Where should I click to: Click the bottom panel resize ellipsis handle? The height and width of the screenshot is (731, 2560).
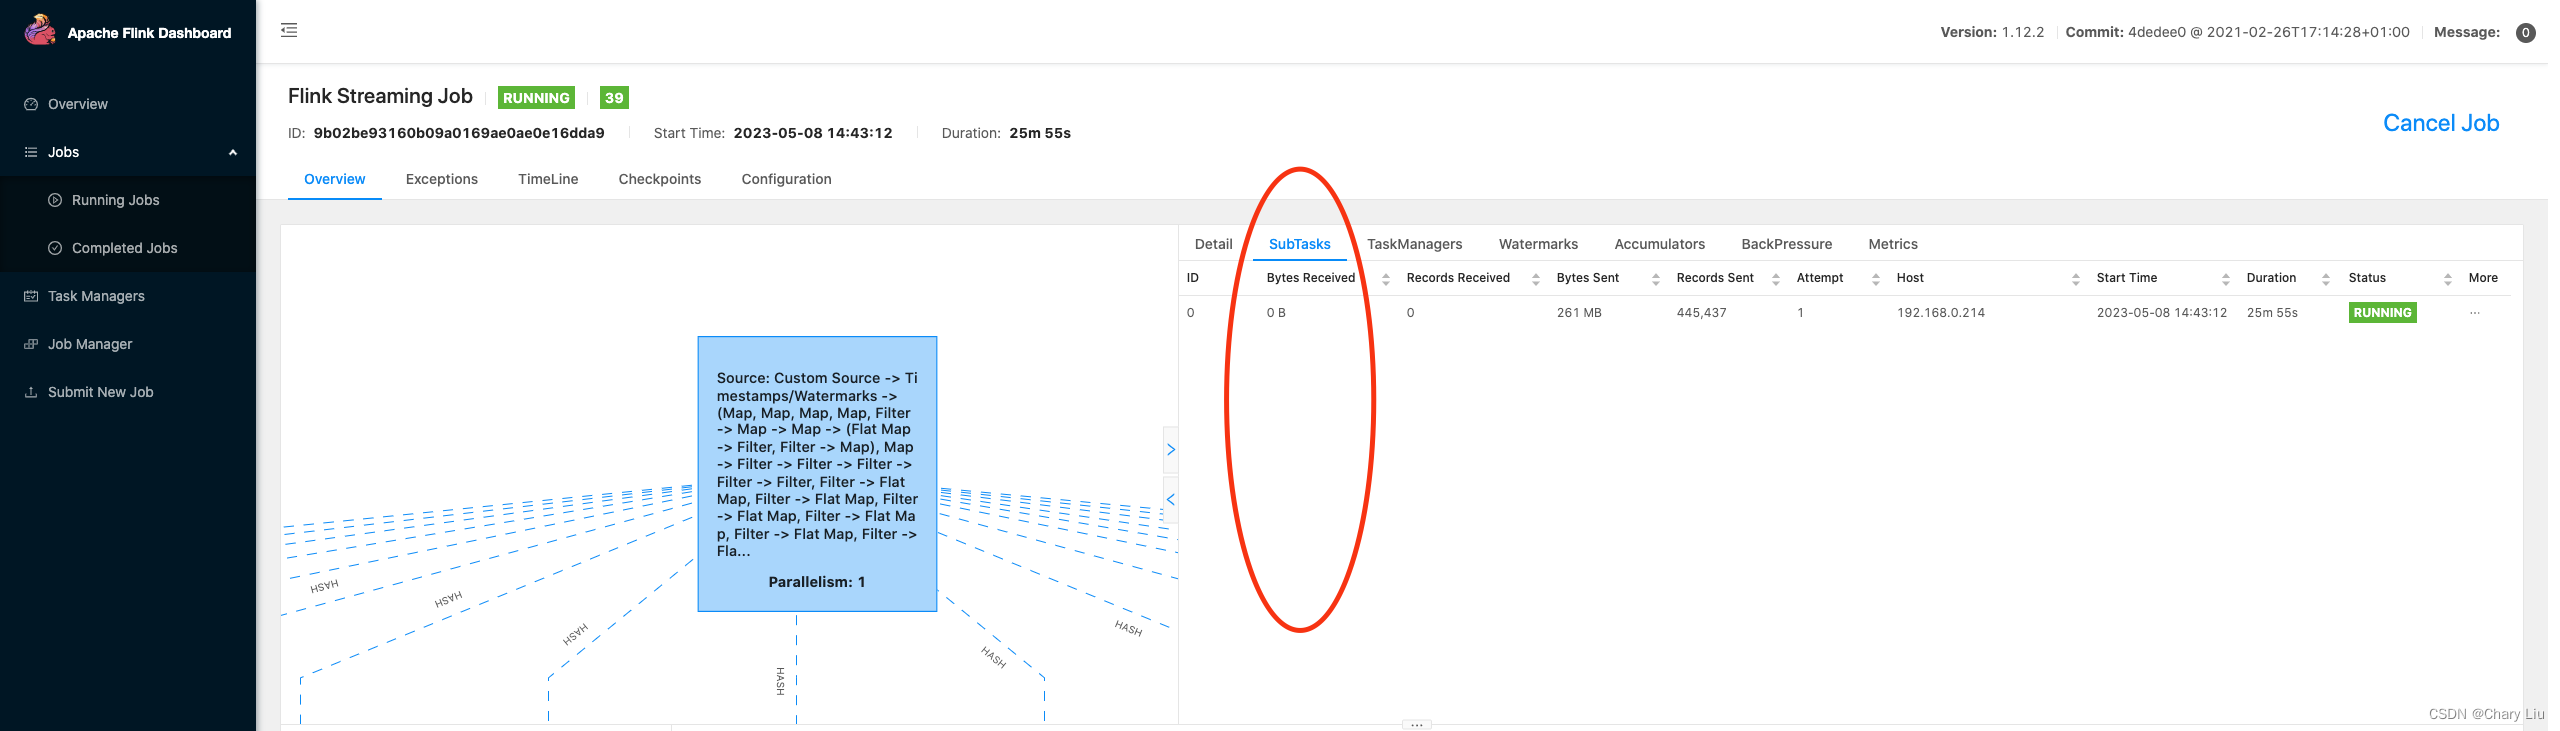coord(1417,725)
